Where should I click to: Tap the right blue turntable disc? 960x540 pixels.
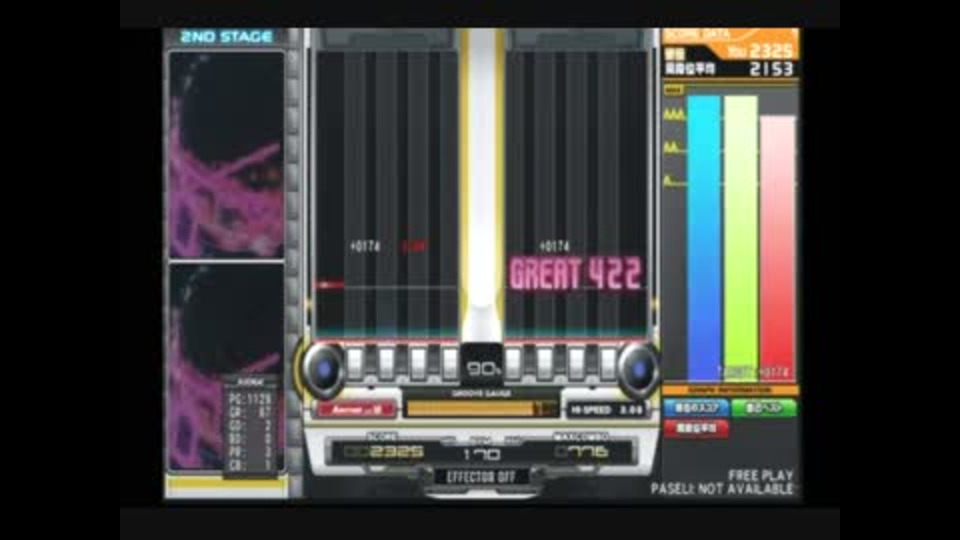[639, 369]
